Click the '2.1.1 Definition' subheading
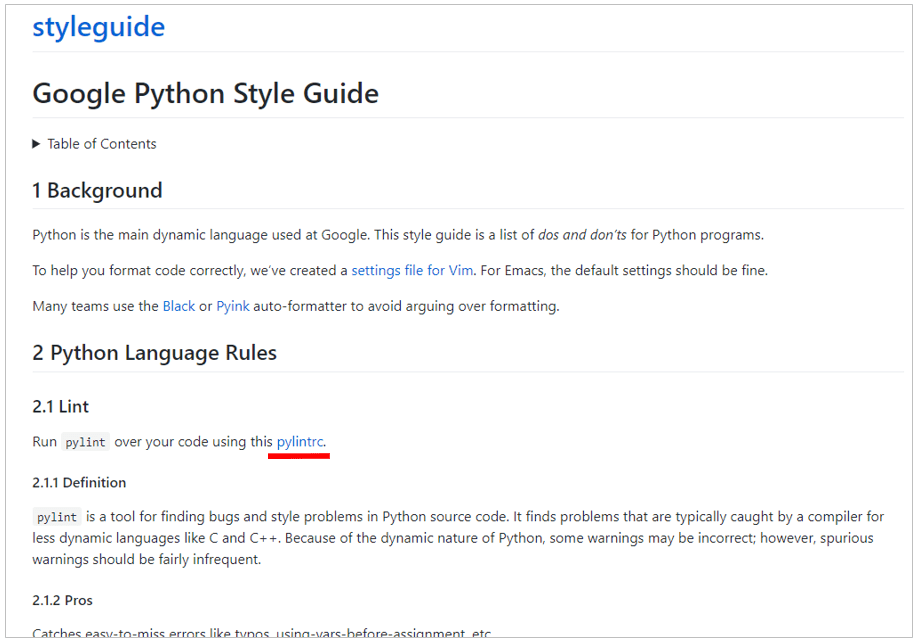 (x=79, y=482)
